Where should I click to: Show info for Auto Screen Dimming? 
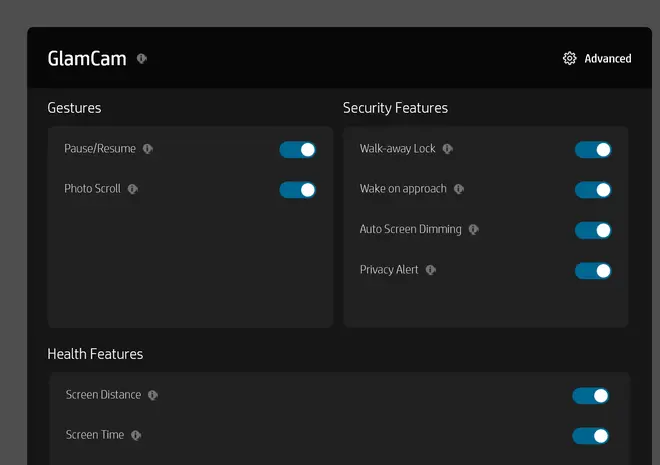pos(474,229)
